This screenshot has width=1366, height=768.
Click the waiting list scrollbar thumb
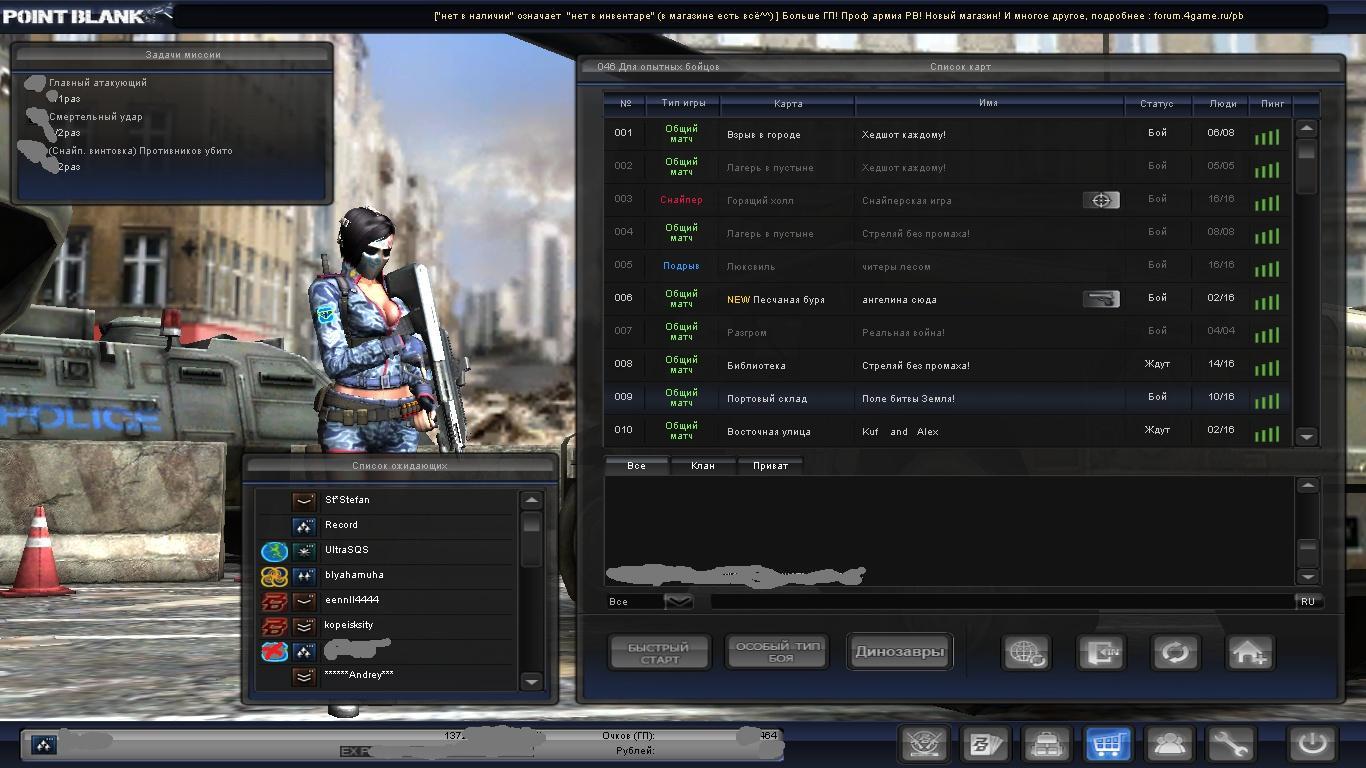coord(531,523)
